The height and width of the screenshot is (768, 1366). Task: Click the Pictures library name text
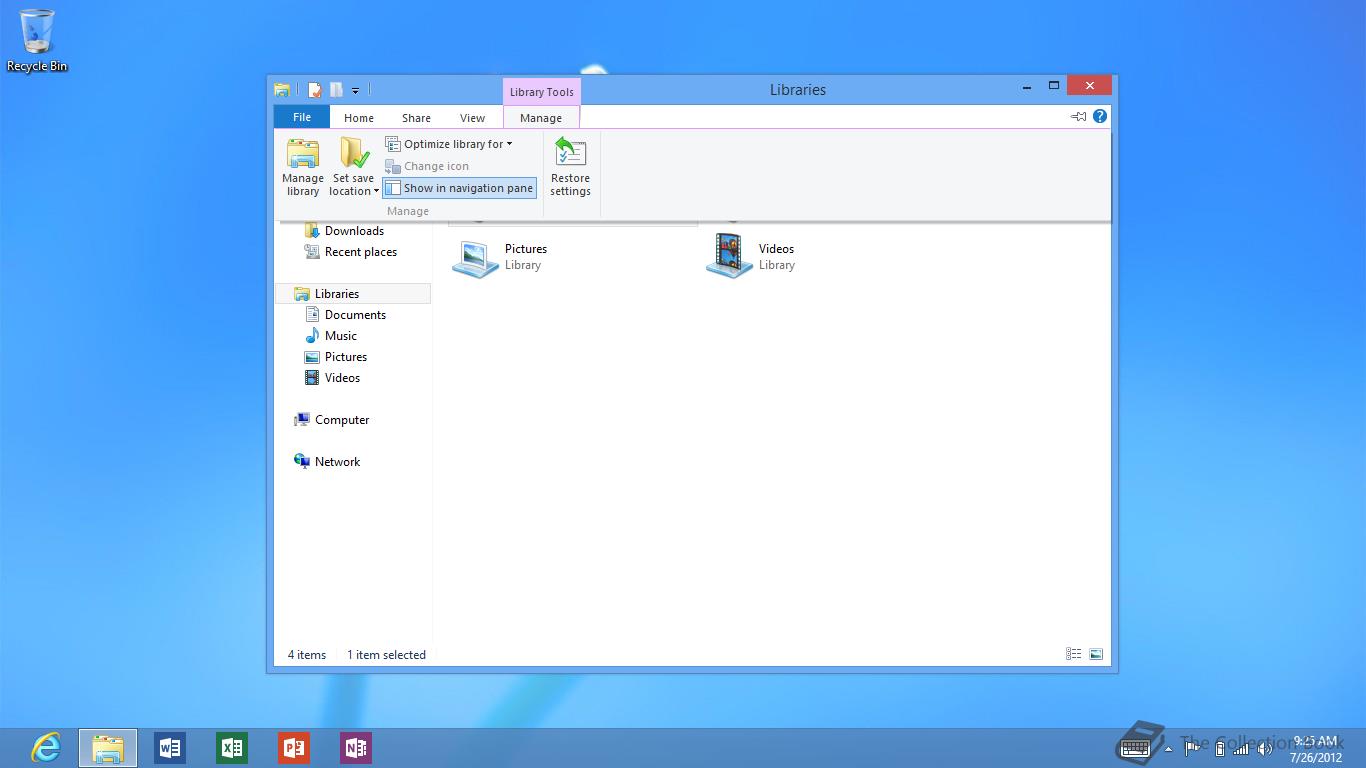[x=526, y=249]
